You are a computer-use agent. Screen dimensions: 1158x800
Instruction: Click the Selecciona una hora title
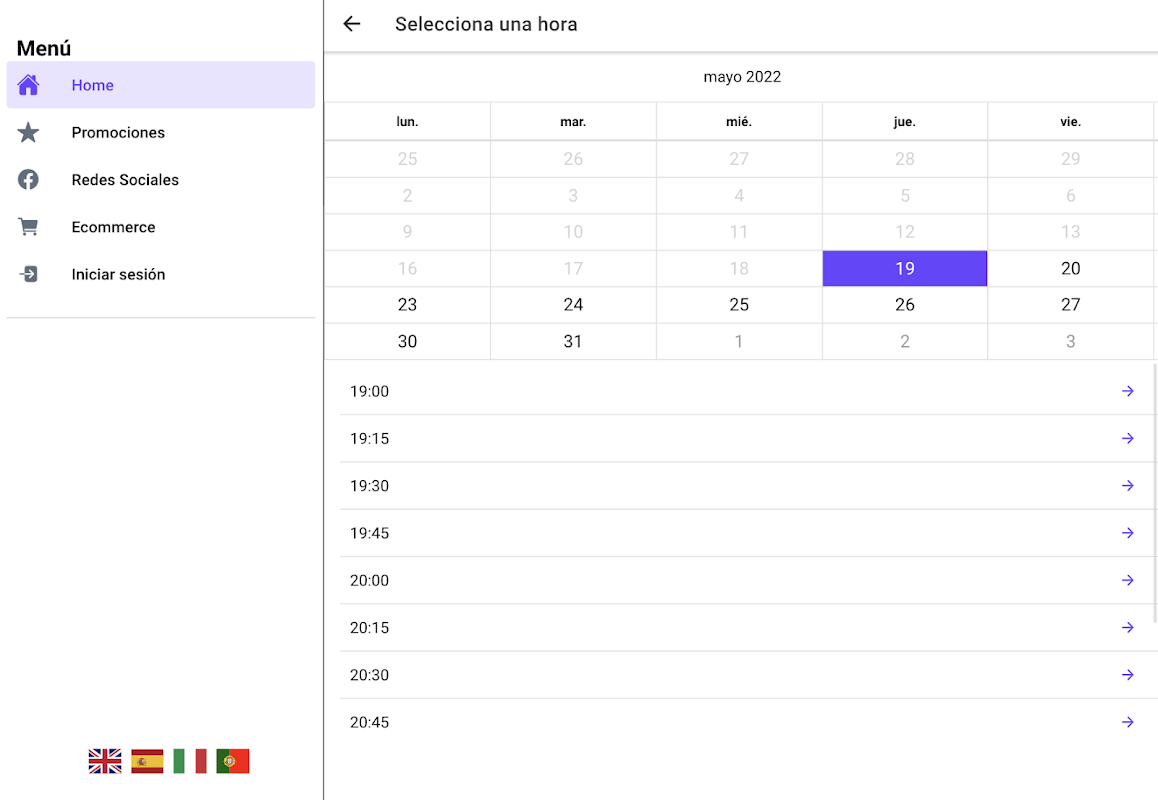(x=486, y=24)
